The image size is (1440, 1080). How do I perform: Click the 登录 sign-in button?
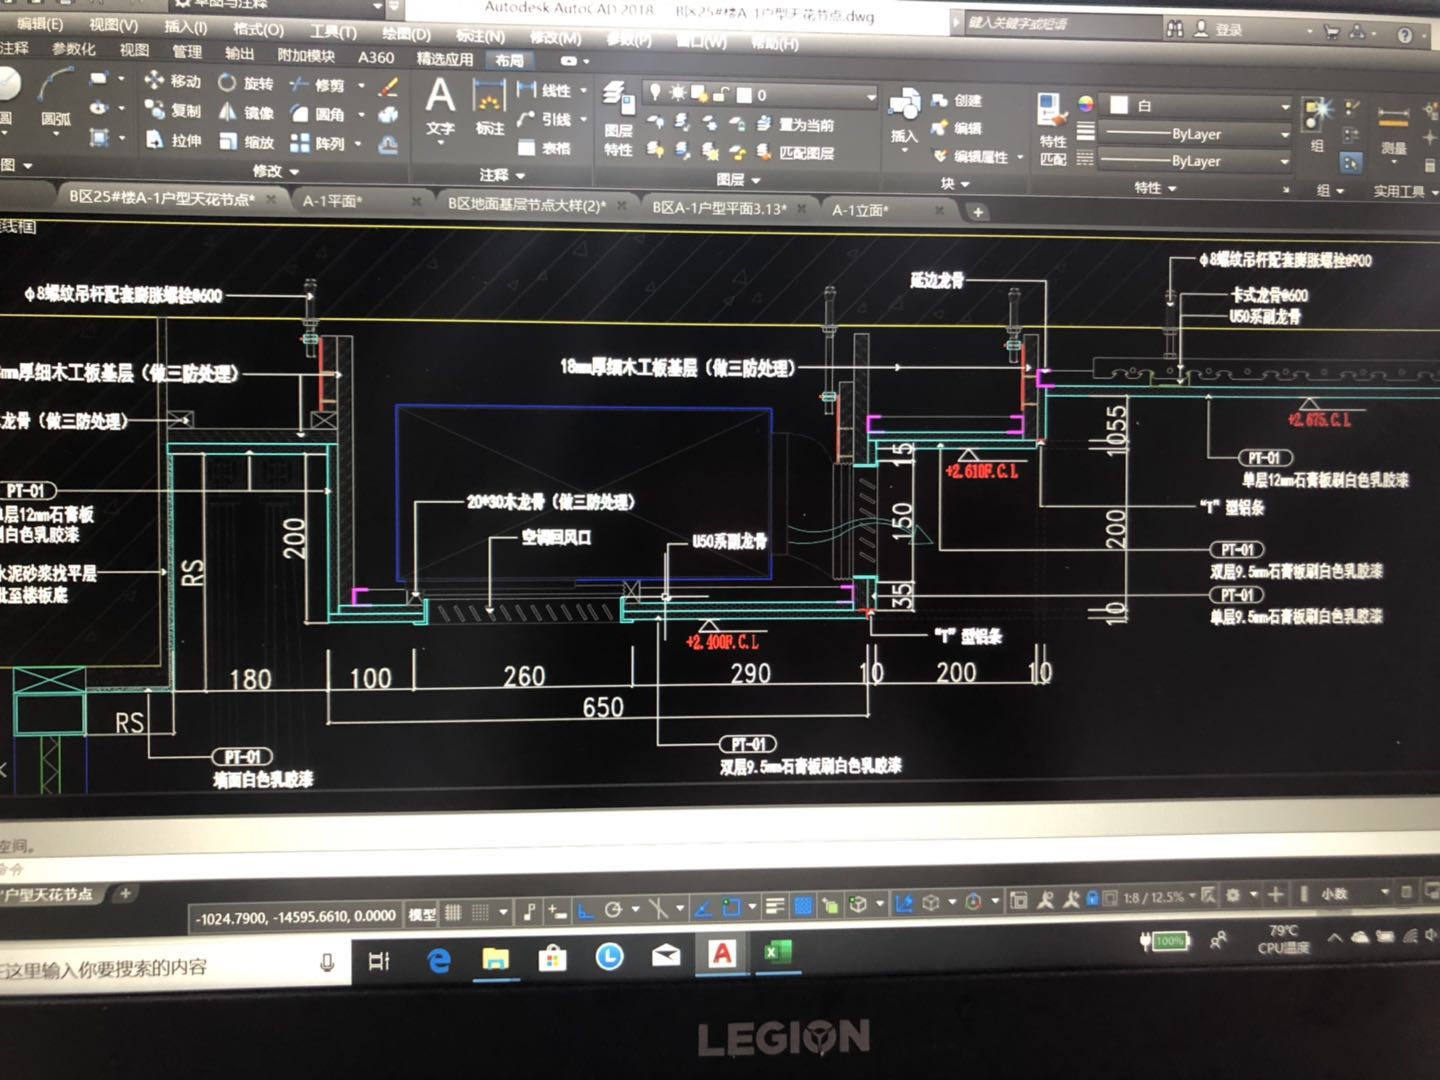(1216, 30)
